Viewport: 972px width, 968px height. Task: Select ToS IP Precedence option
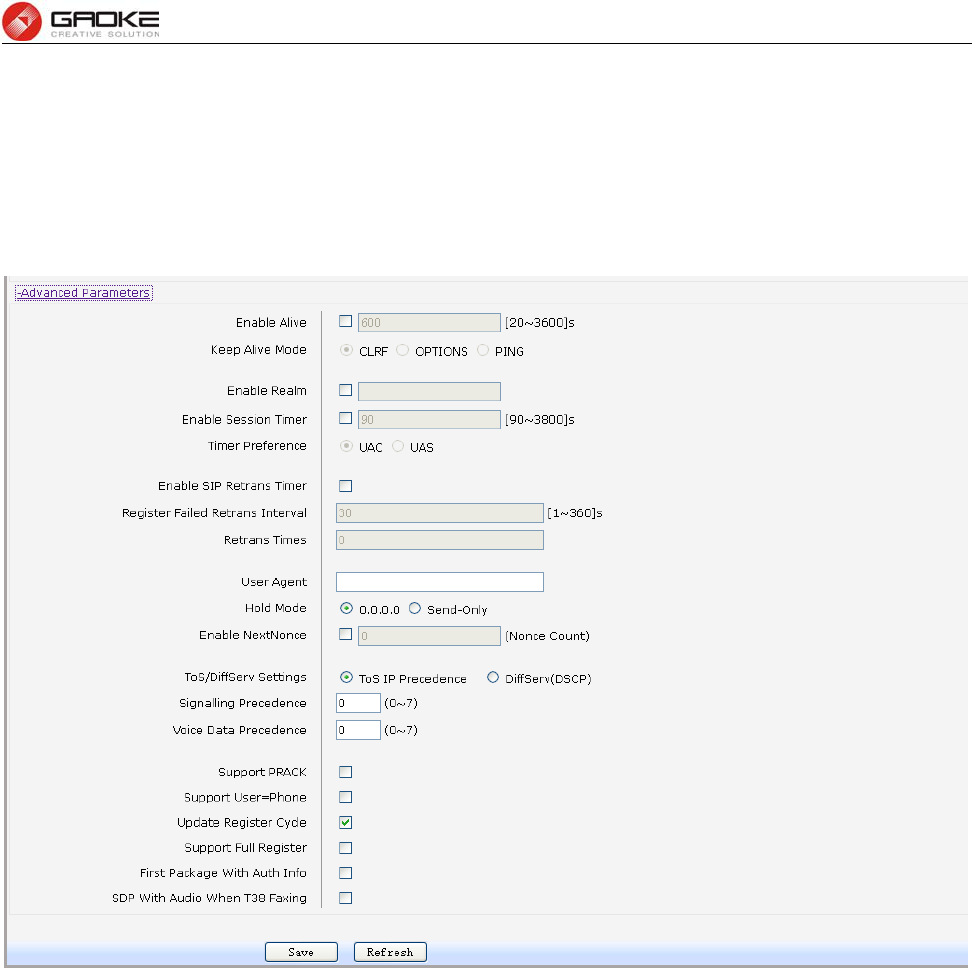tap(347, 677)
